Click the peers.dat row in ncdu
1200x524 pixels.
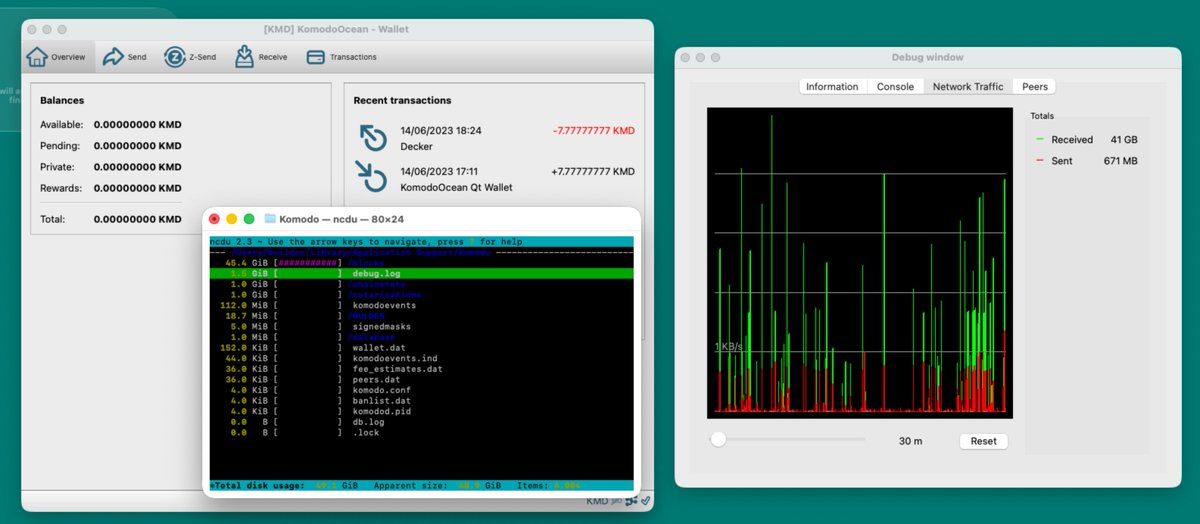coord(421,380)
